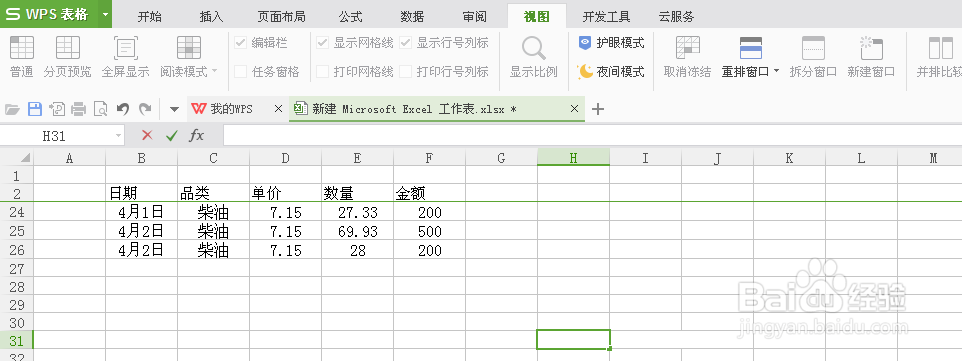
Task: Print the sheet with the printer icon
Action: pos(79,109)
